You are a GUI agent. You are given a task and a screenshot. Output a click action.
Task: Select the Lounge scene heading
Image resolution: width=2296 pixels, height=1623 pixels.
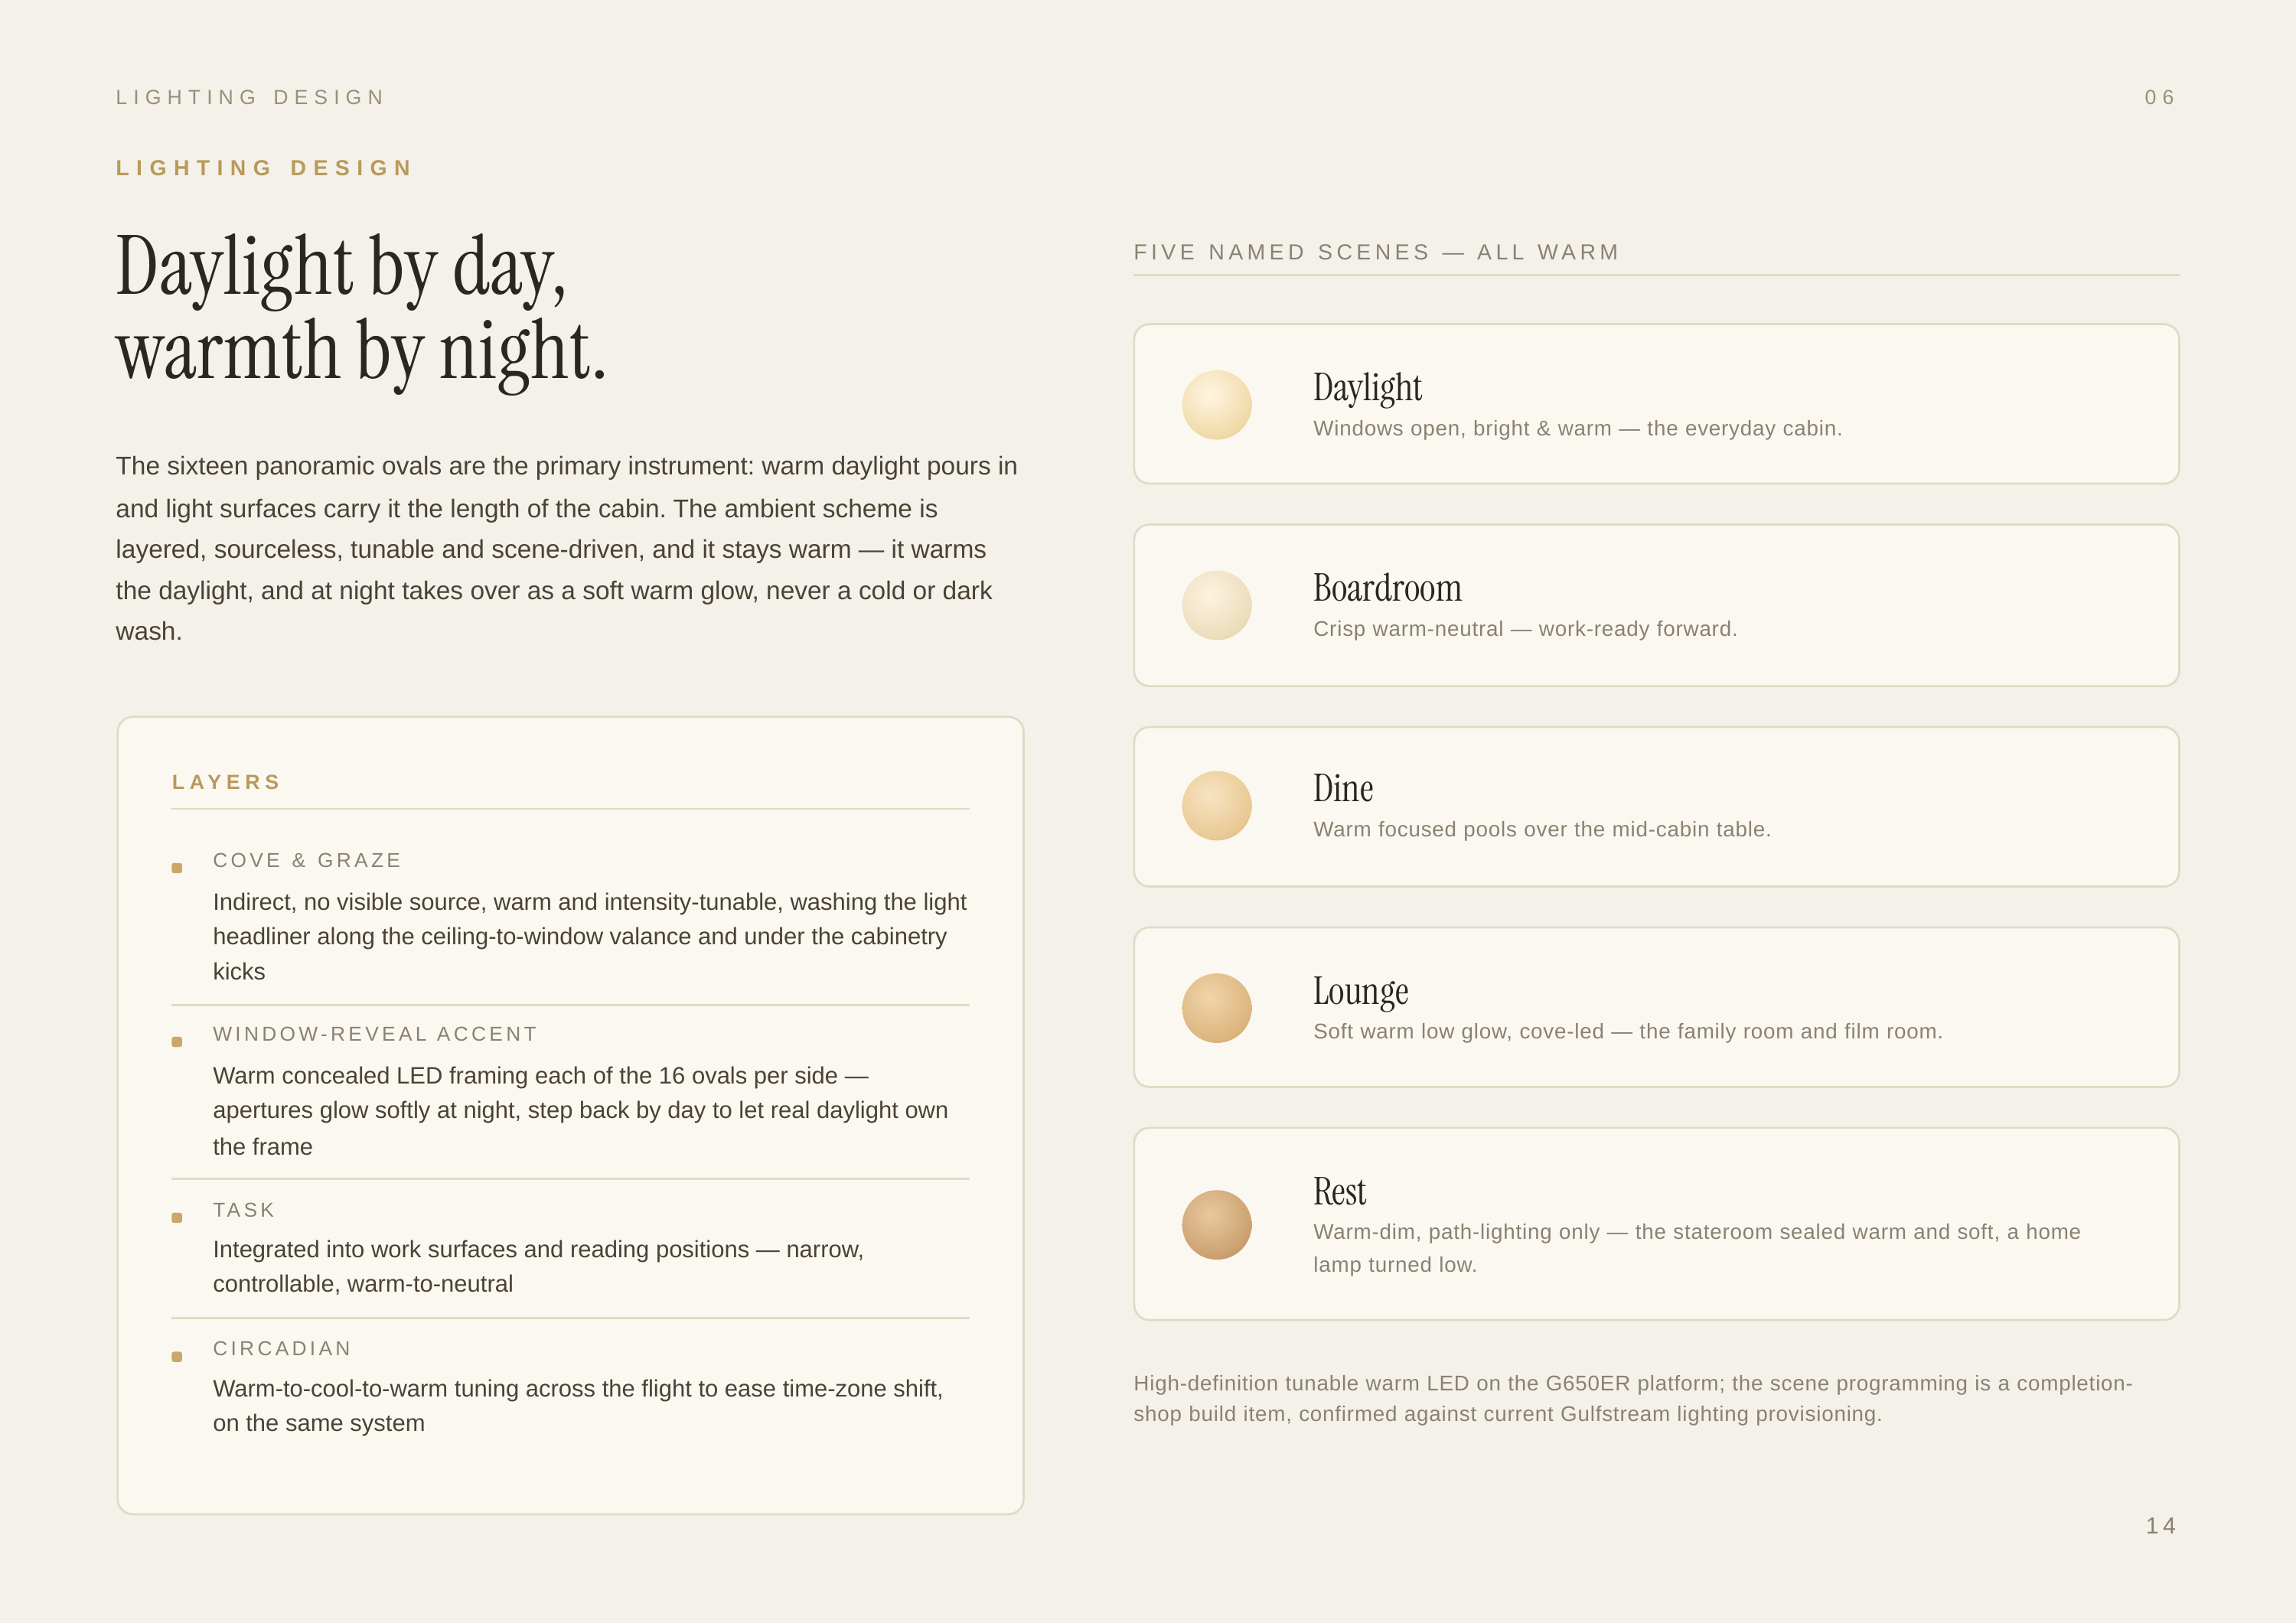coord(1360,991)
